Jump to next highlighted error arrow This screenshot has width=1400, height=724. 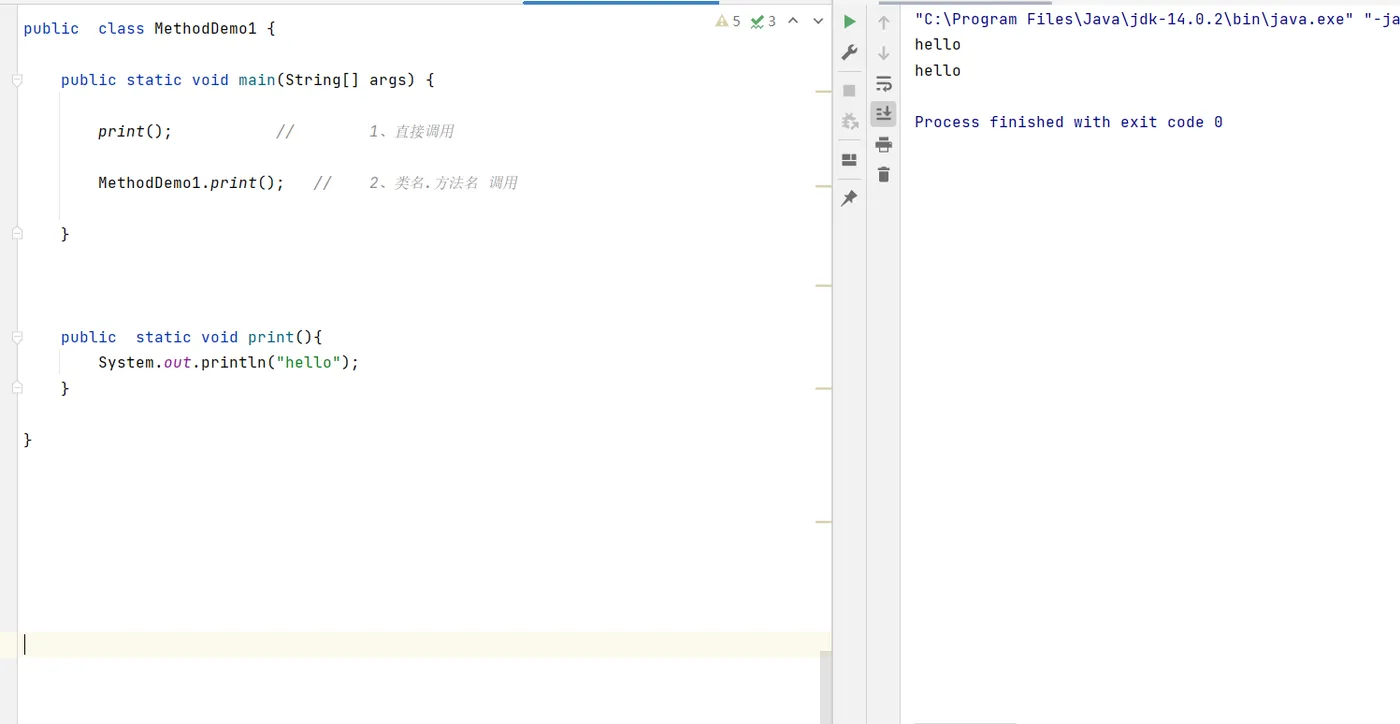818,21
